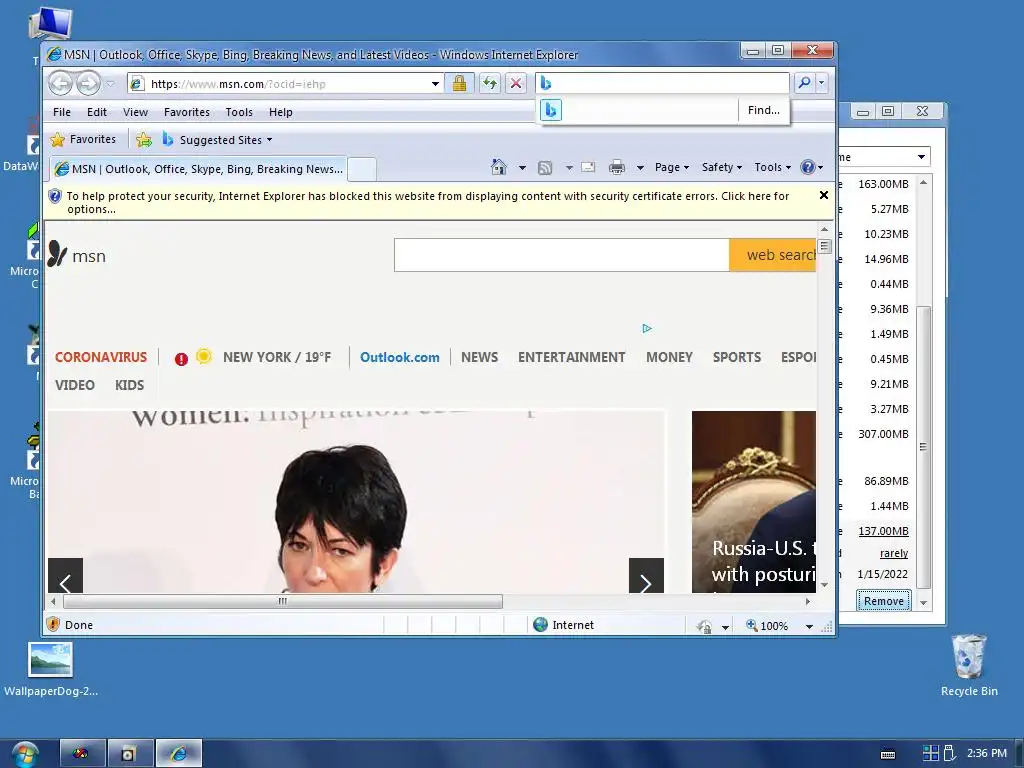Image resolution: width=1024 pixels, height=768 pixels.
Task: Open the Windows Start orb
Action: 25,754
